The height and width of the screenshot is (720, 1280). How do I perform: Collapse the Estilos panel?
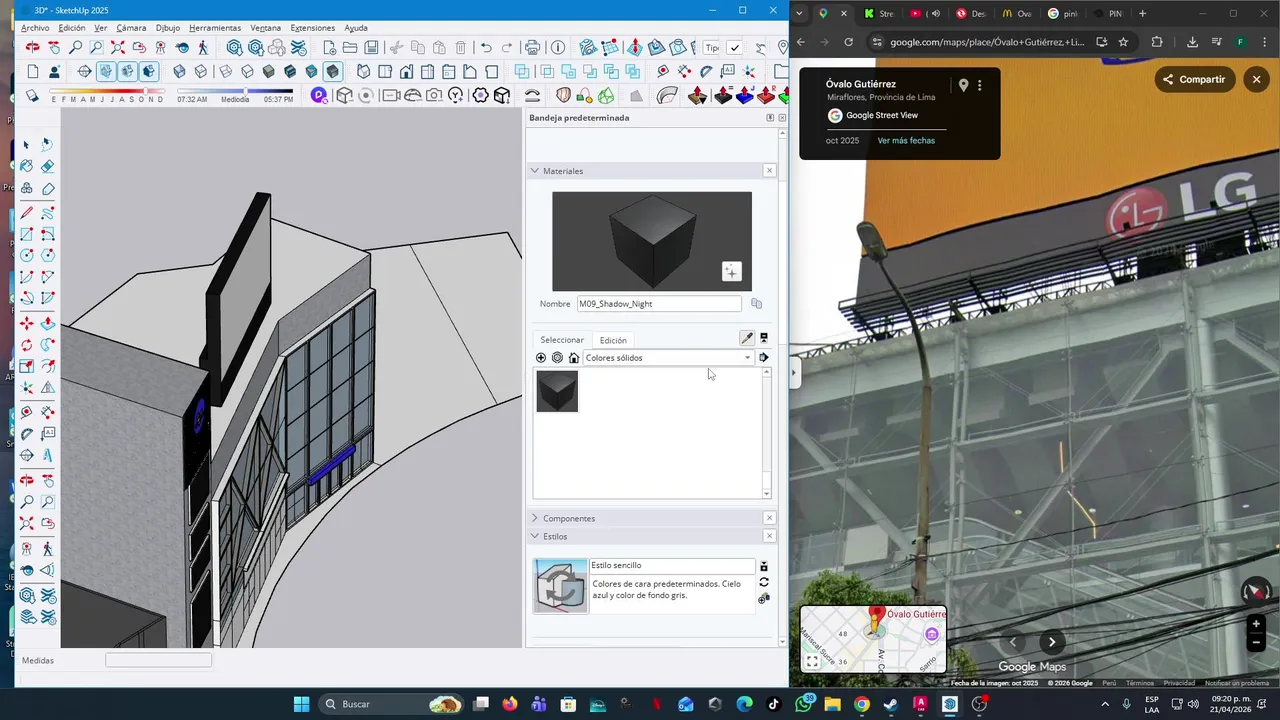535,536
